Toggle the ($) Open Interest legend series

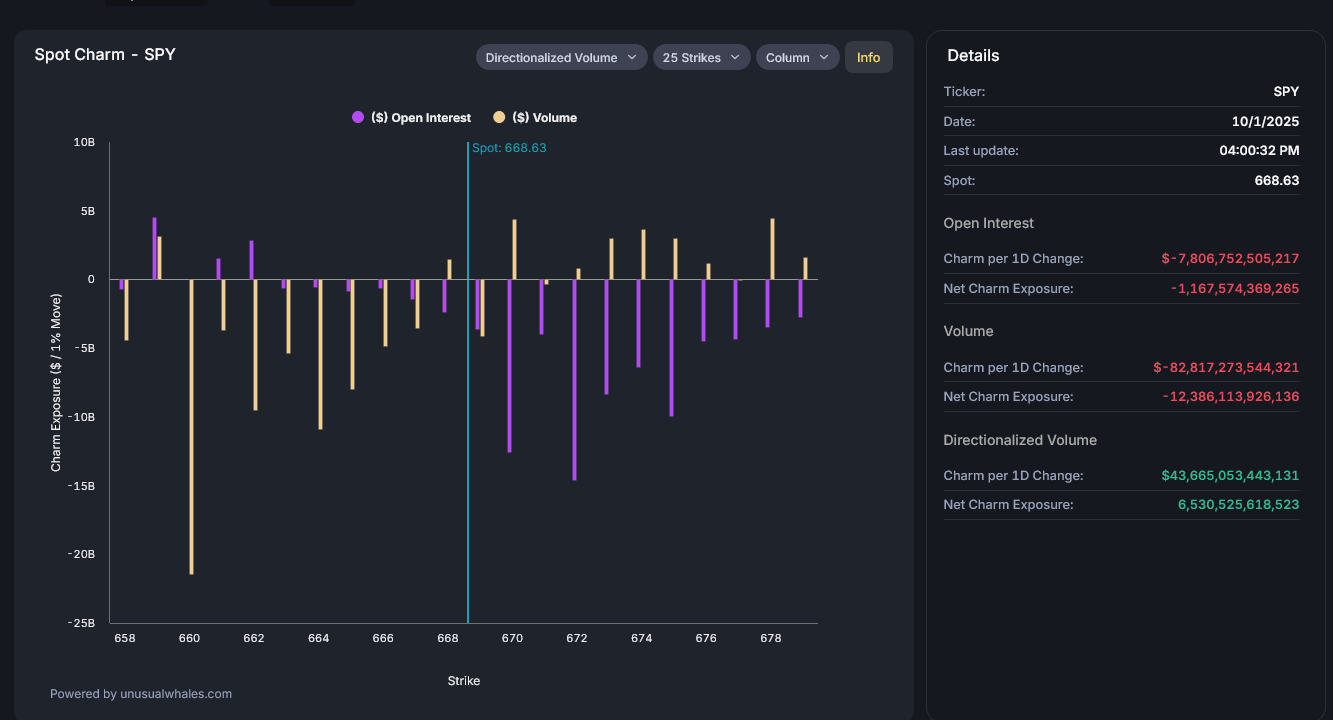[412, 118]
